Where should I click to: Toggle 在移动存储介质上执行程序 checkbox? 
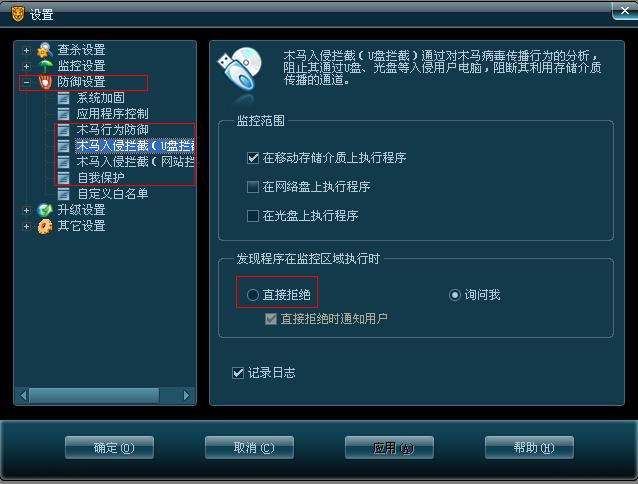[x=253, y=158]
